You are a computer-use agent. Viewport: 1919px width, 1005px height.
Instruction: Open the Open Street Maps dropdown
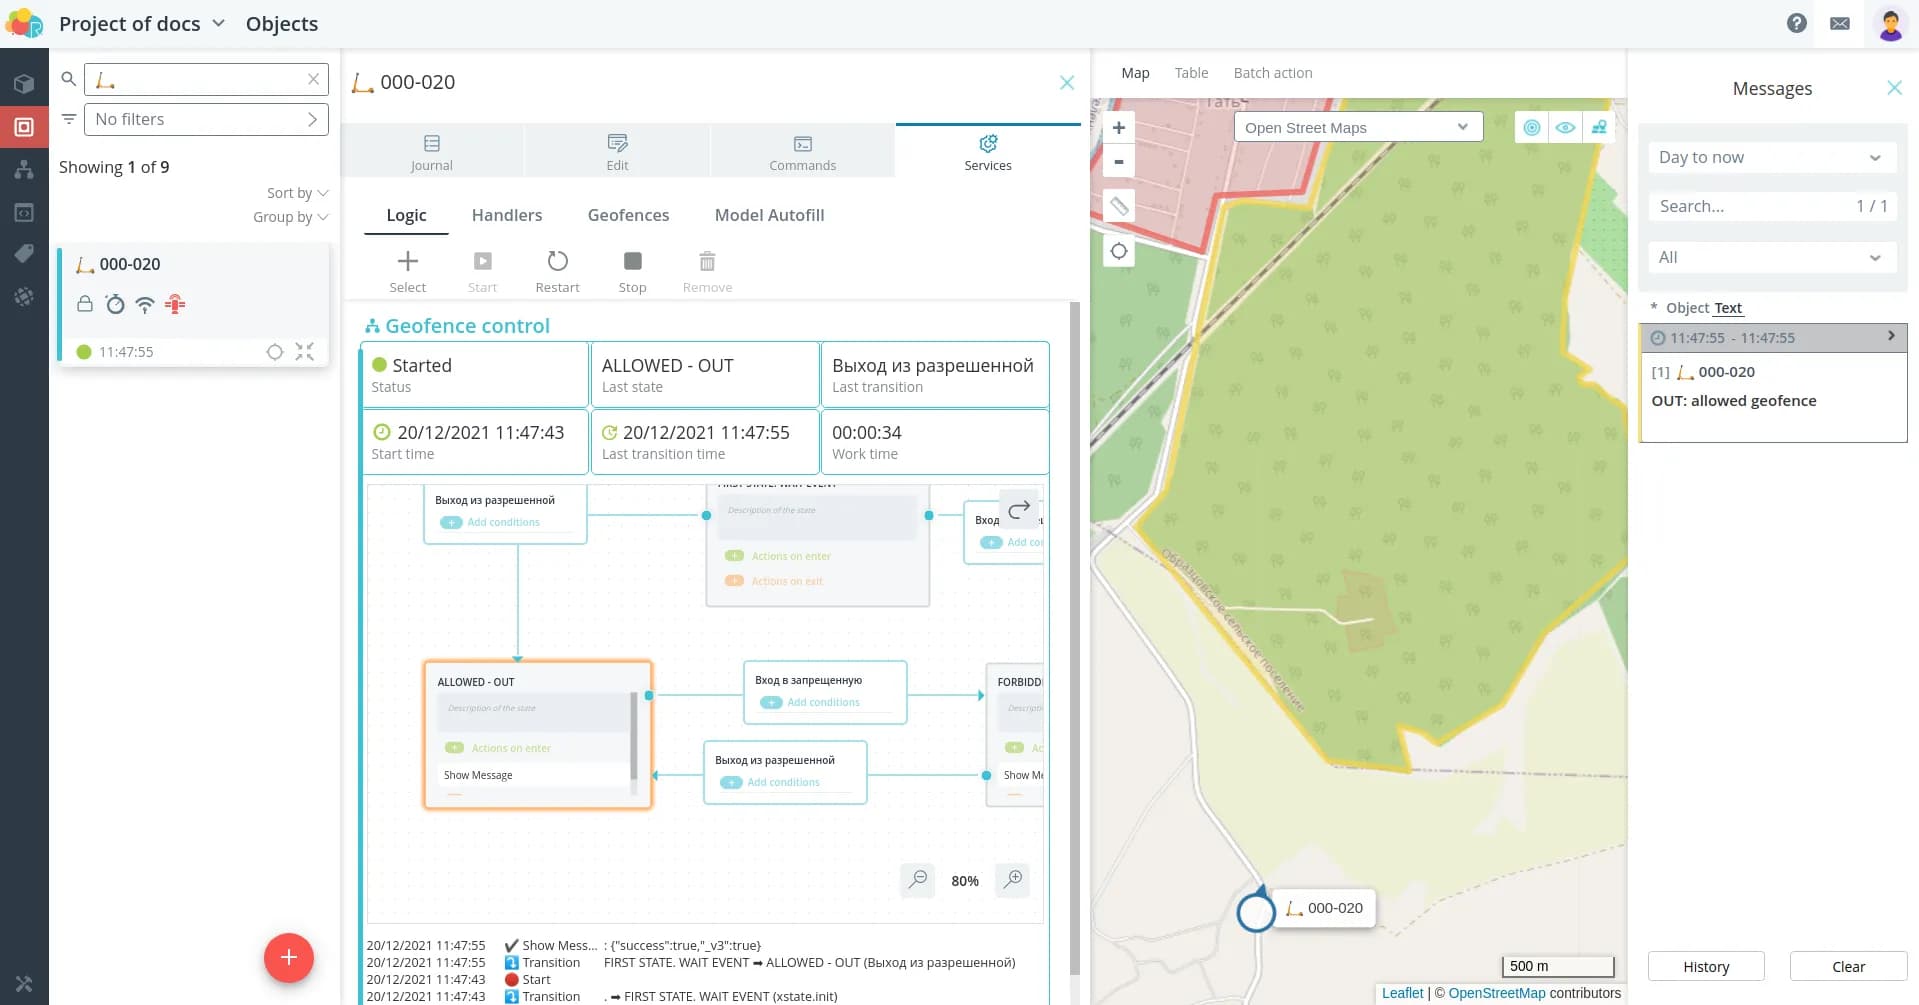pos(1357,128)
